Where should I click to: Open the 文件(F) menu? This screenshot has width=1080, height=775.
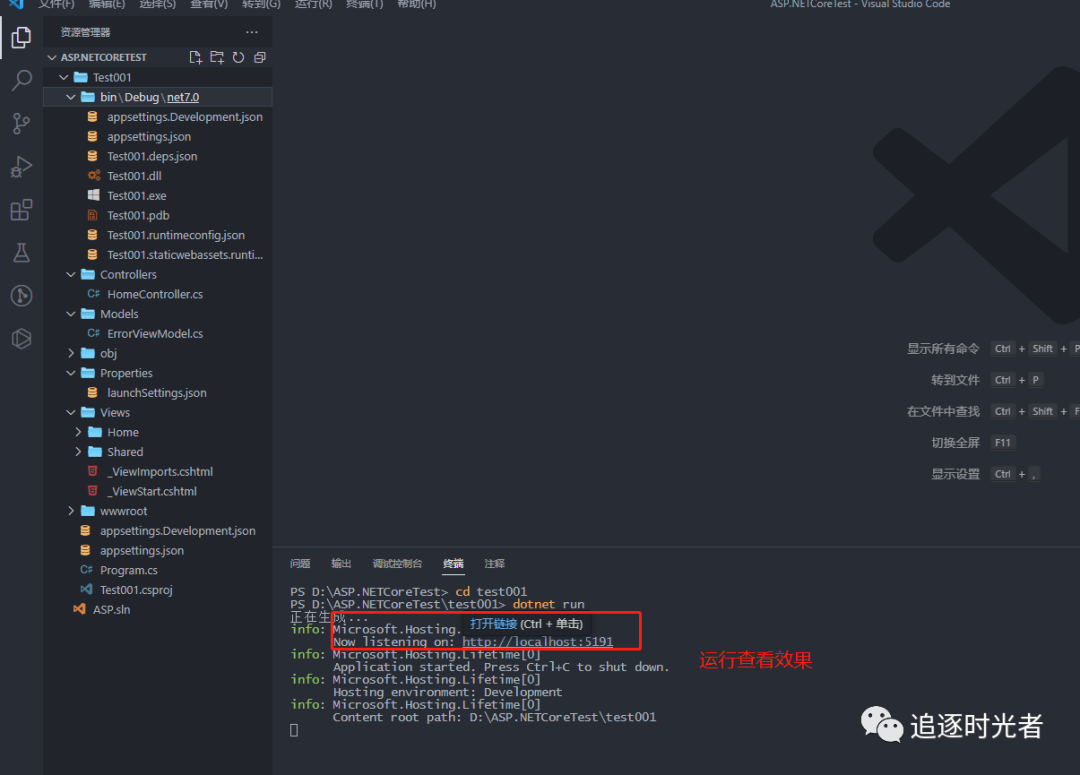coord(56,4)
